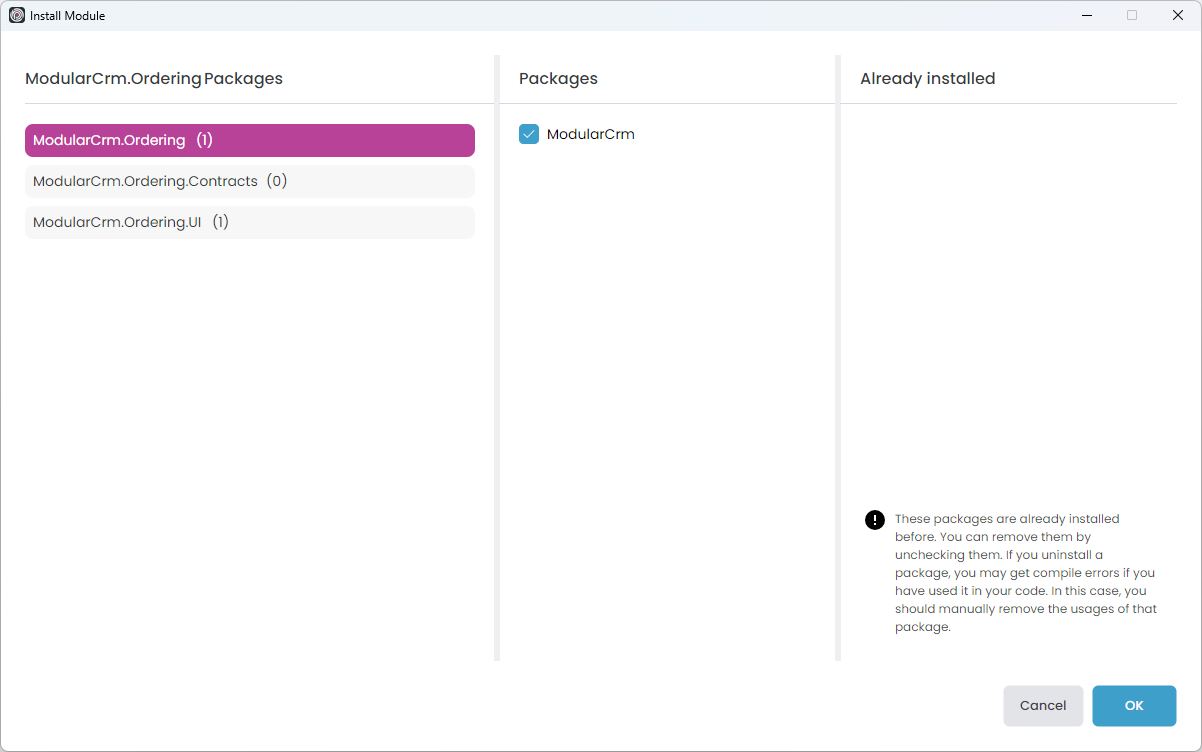
Task: Click the ModularCrm package label
Action: pos(590,133)
